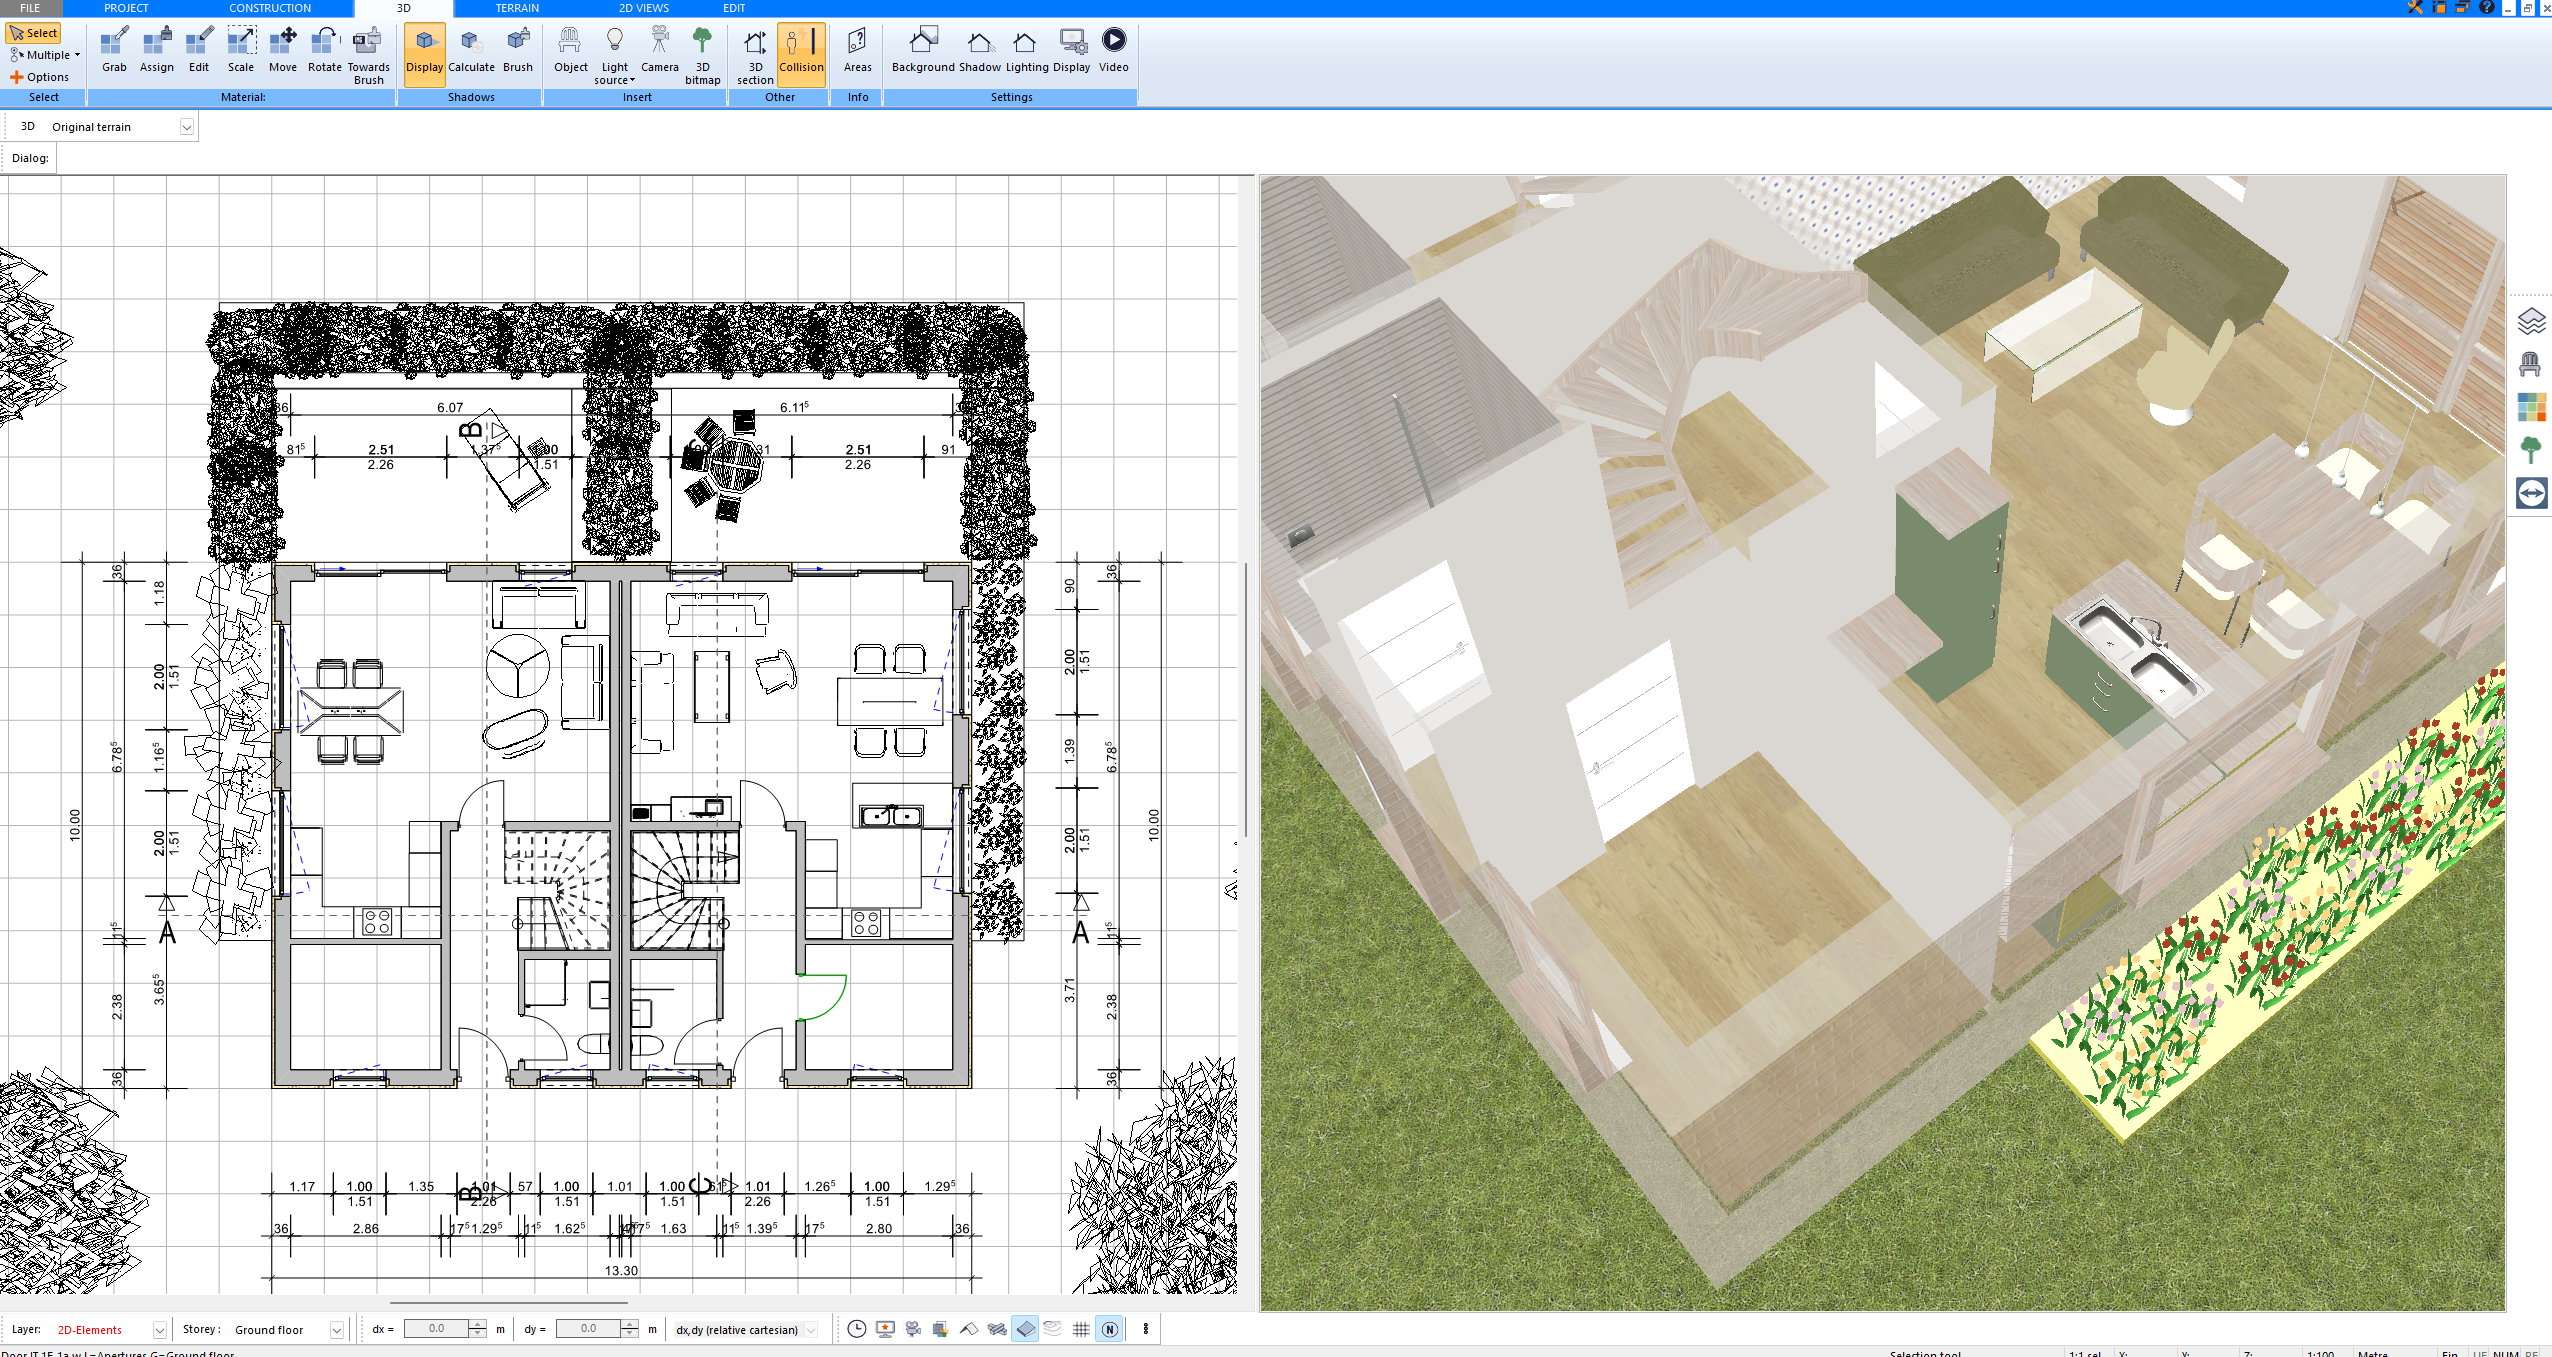Start the Video tool
This screenshot has width=2552, height=1357.
(x=1113, y=50)
